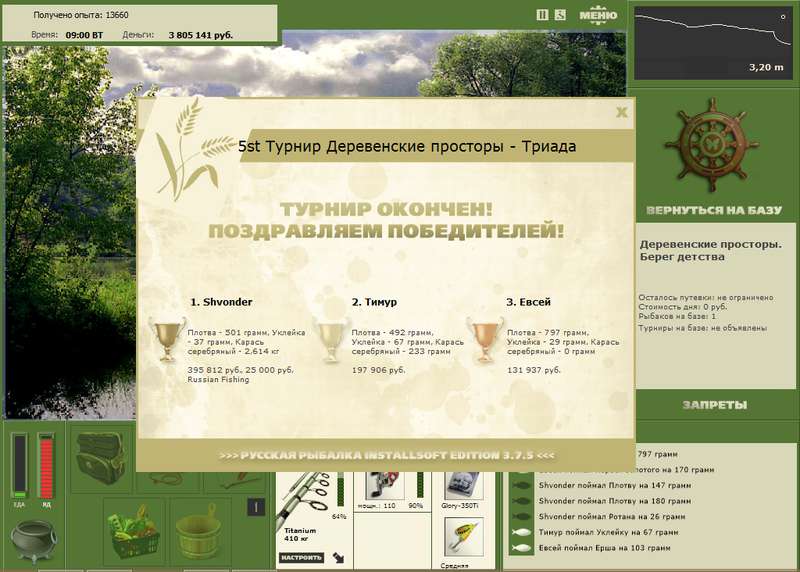Click the arrow icon next to НАСТРОИТЬ

(338, 558)
